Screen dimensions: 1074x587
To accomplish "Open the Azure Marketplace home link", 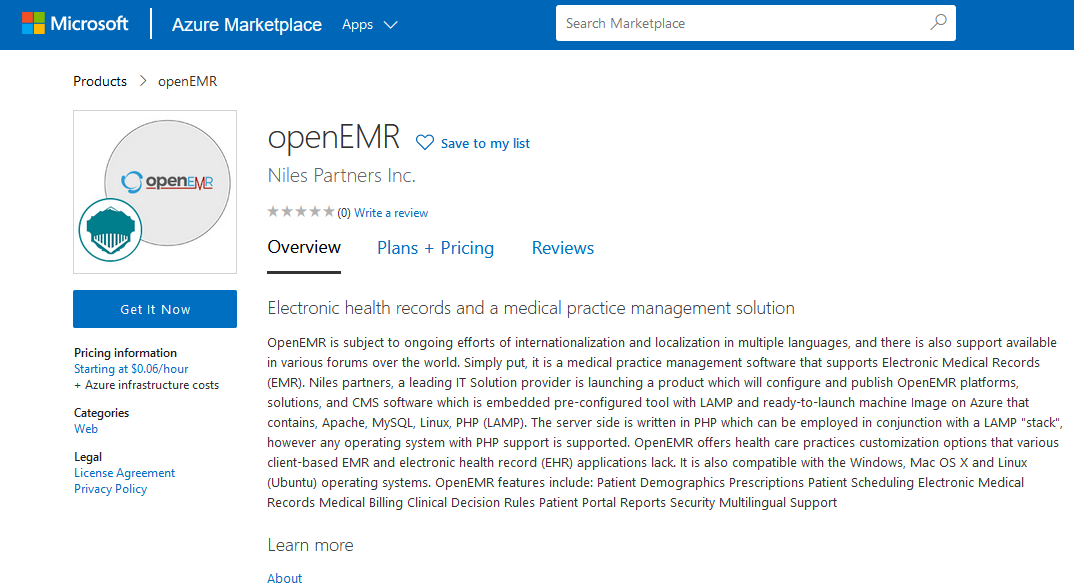I will tap(247, 24).
